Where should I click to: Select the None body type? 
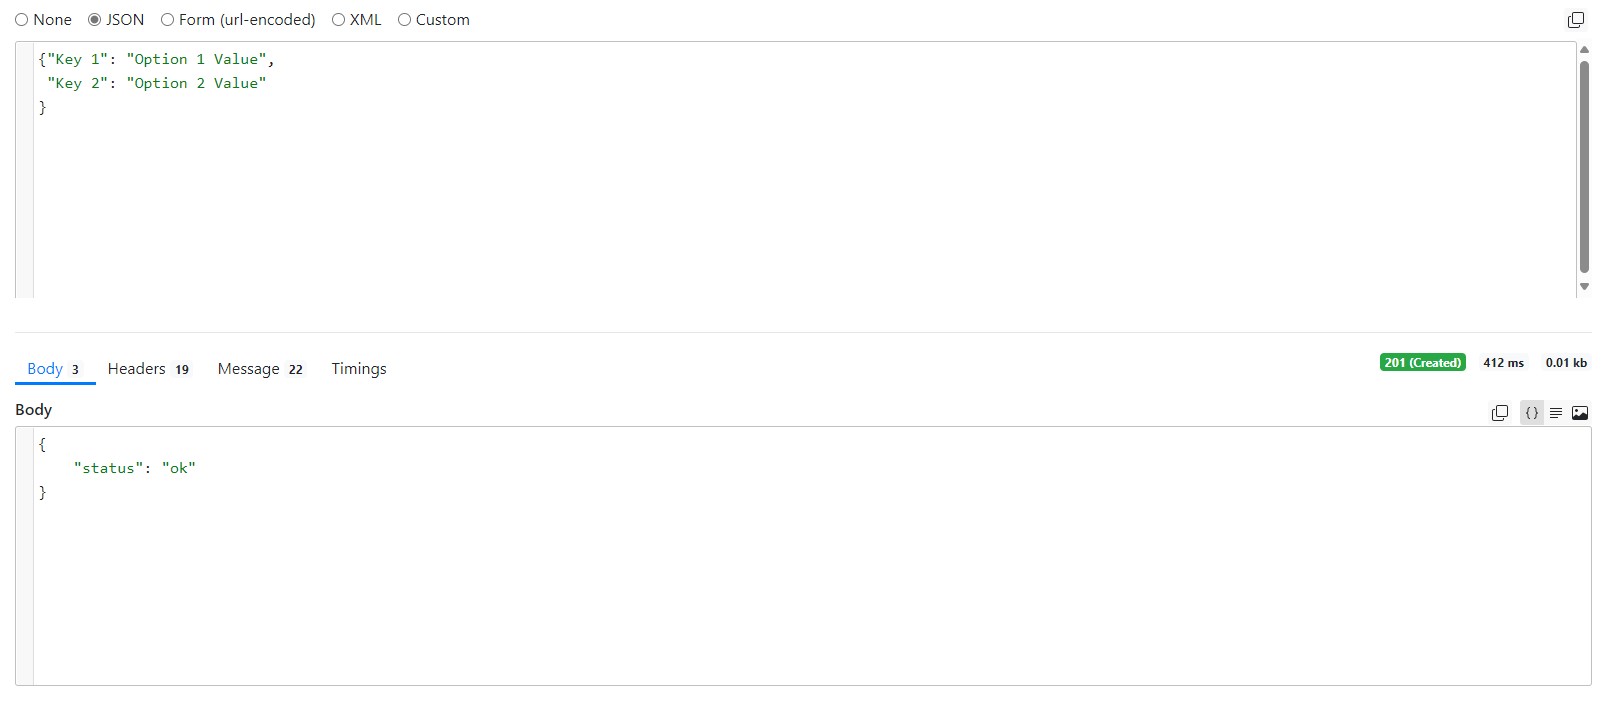[44, 20]
